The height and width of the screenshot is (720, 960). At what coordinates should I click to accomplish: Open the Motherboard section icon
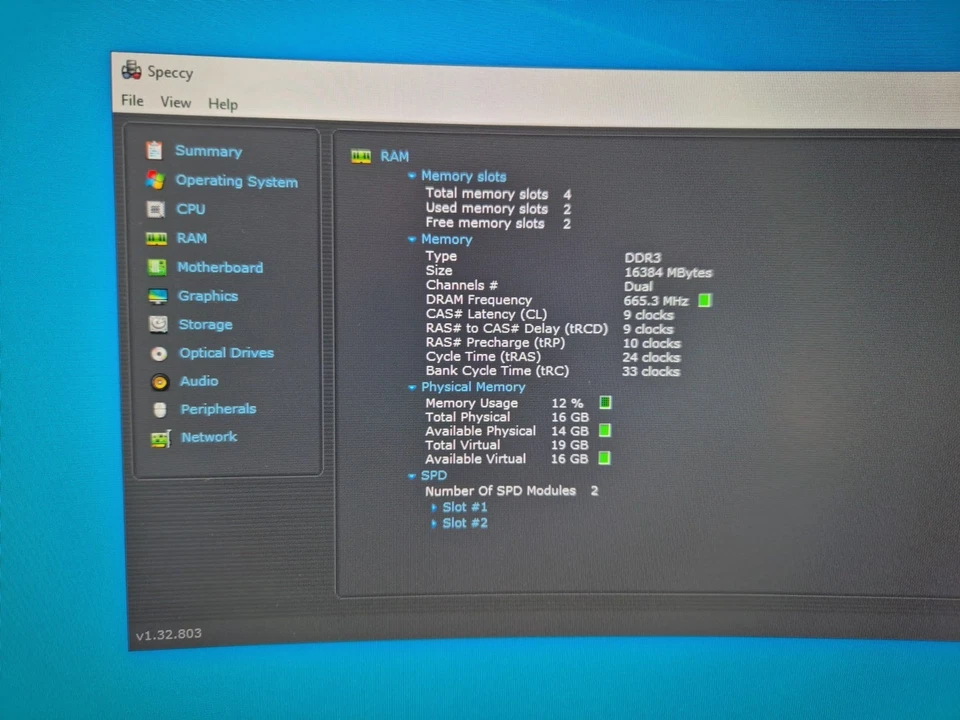click(157, 267)
